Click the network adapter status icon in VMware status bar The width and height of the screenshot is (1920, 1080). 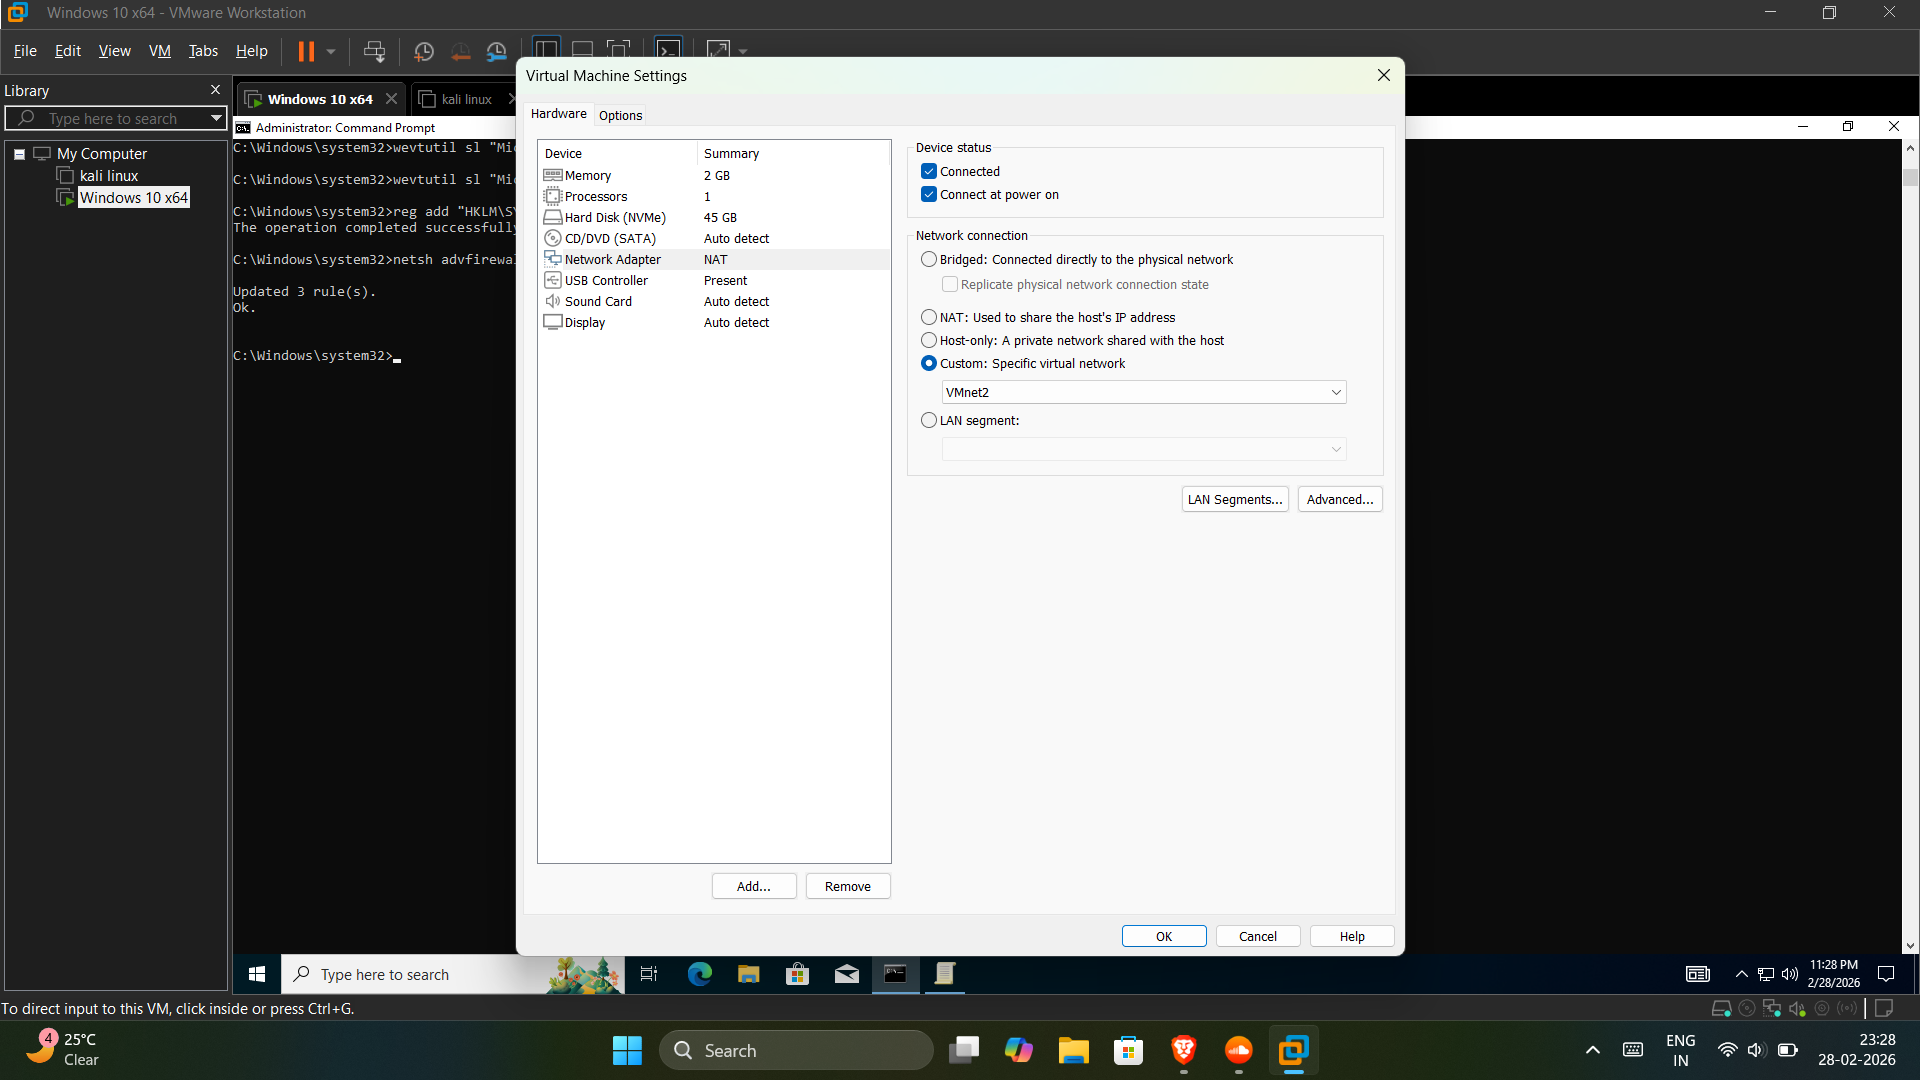(1772, 1008)
